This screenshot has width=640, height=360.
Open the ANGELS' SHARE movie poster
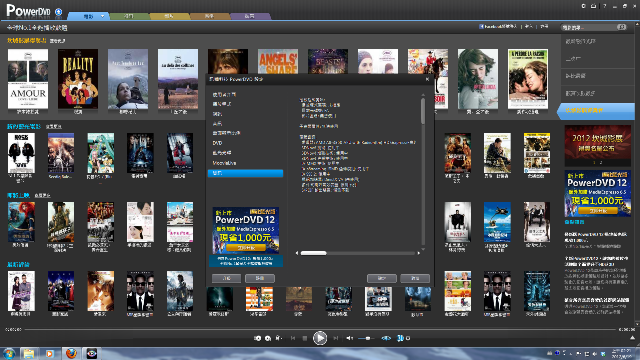[x=278, y=62]
